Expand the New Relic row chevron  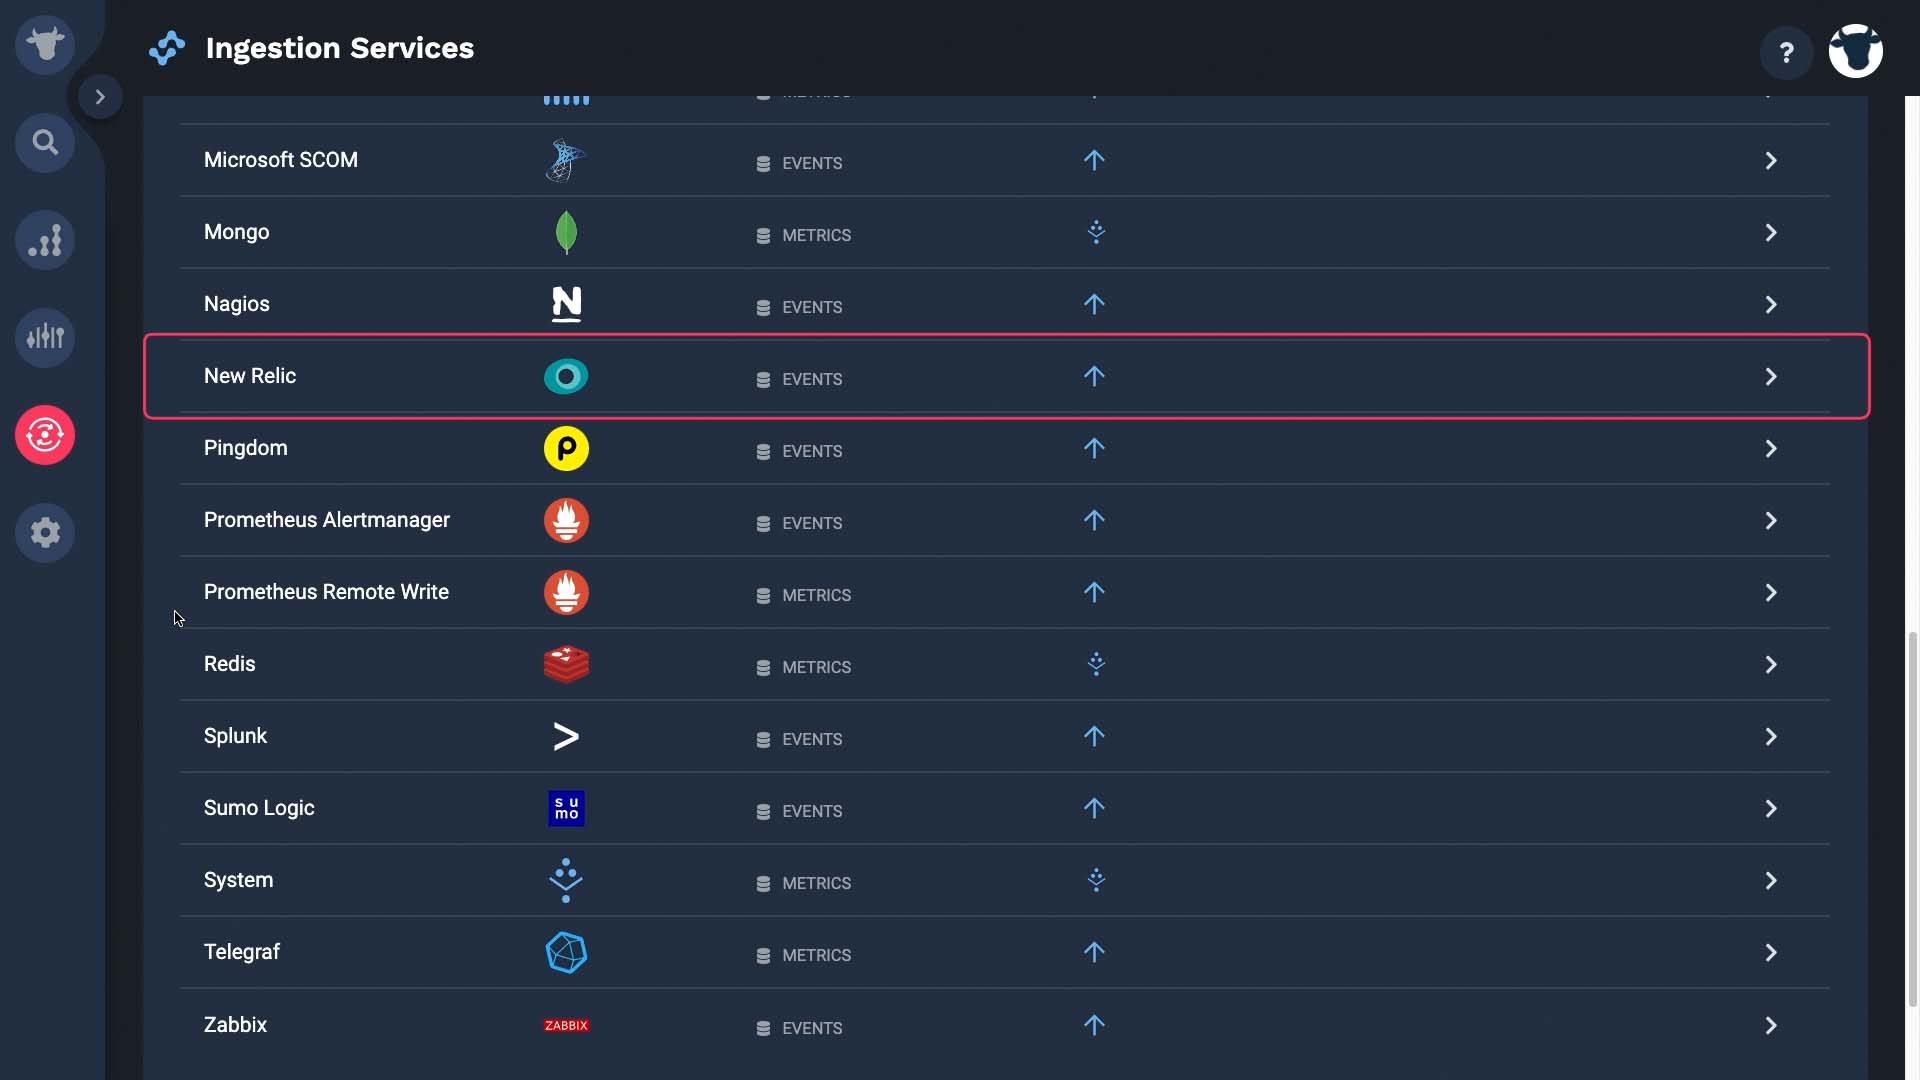point(1771,376)
